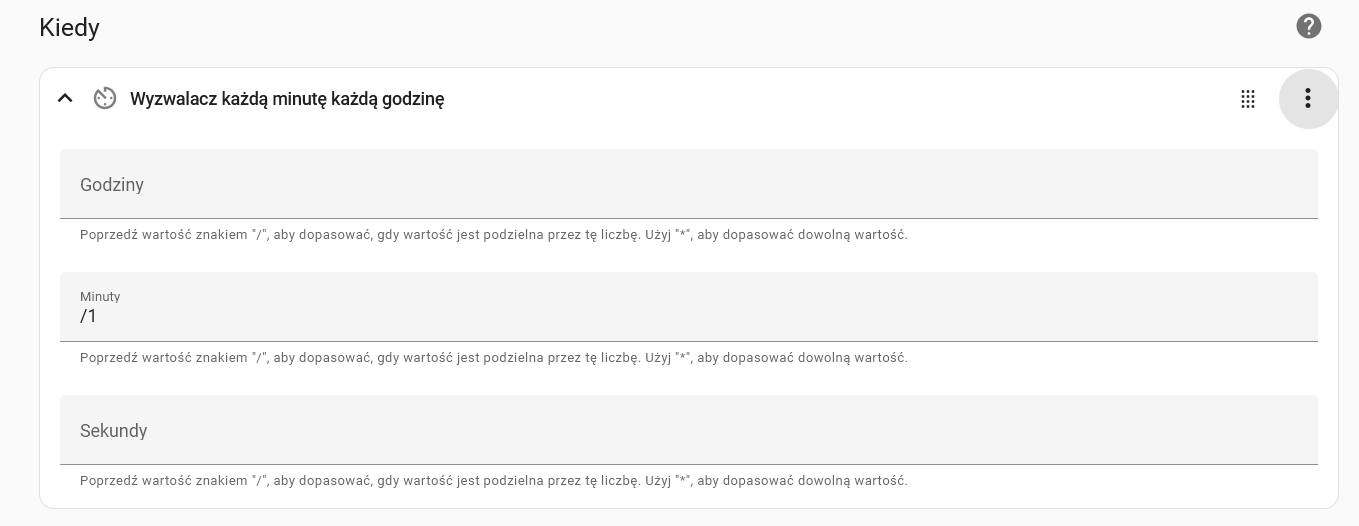1359x526 pixels.
Task: Click the trigger title "Wyzwalacz każdą minutę każdą godzinę"
Action: click(x=287, y=99)
